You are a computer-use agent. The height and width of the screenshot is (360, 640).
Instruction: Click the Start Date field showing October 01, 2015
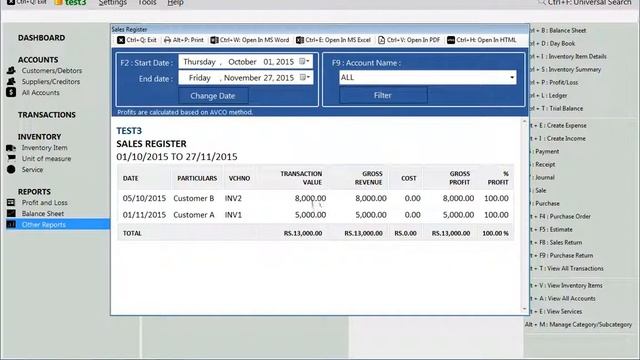coord(246,62)
